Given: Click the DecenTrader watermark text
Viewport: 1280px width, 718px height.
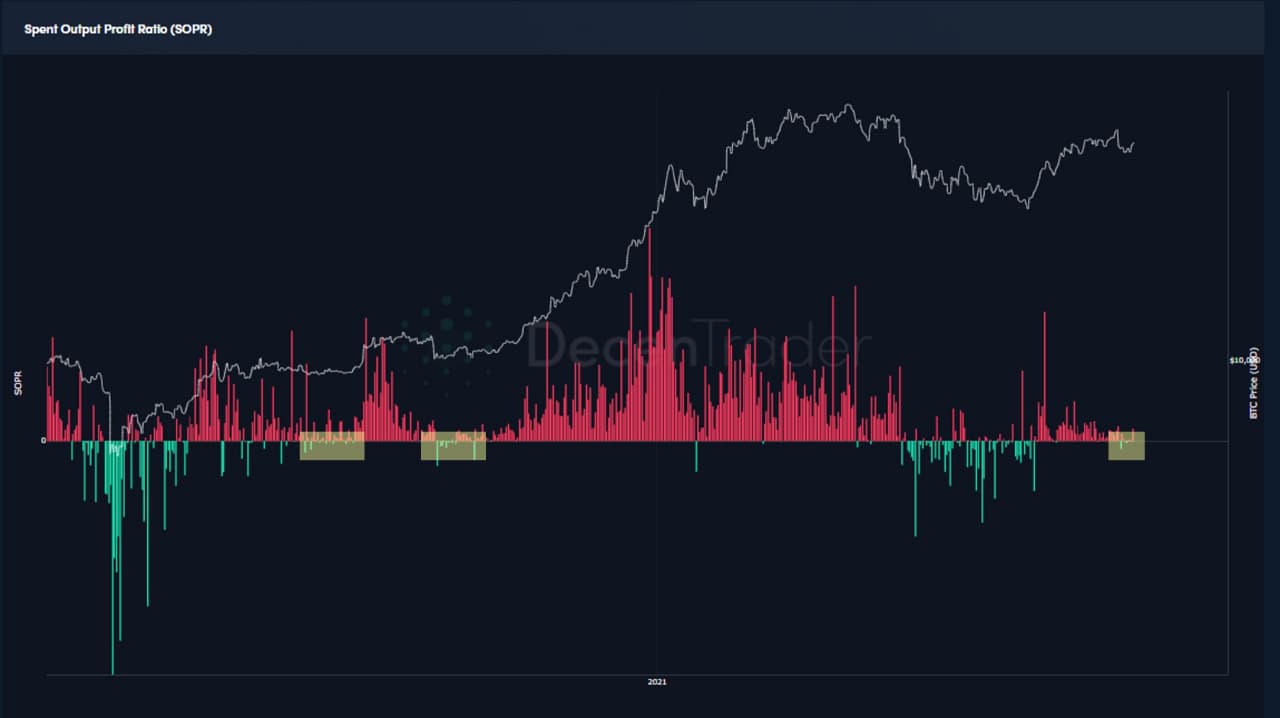Looking at the screenshot, I should (x=698, y=346).
